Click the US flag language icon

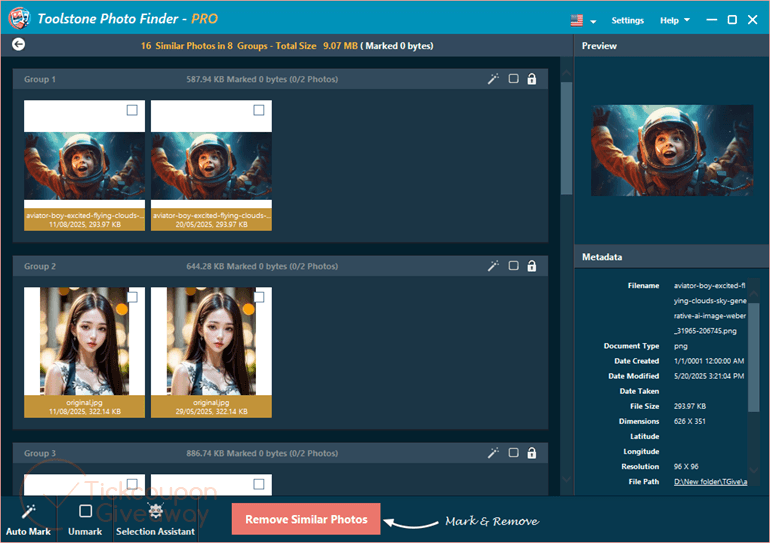pyautogui.click(x=577, y=21)
